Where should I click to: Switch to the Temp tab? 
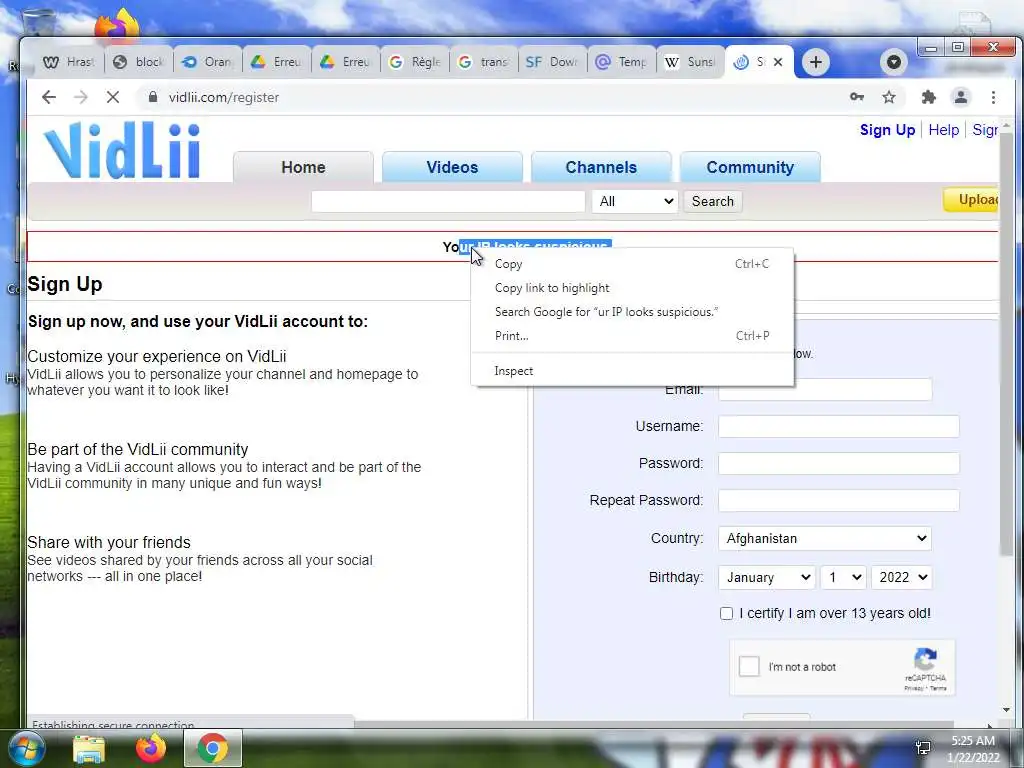623,62
